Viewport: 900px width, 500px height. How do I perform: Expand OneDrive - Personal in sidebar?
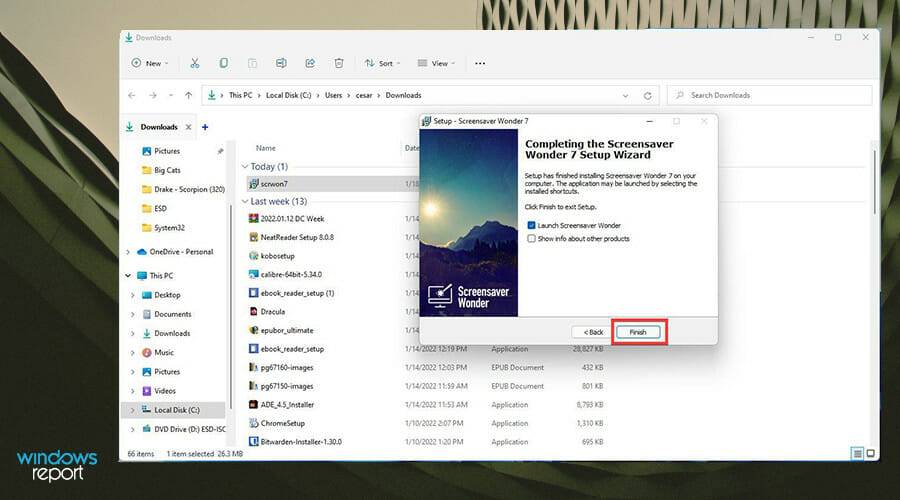(x=127, y=252)
